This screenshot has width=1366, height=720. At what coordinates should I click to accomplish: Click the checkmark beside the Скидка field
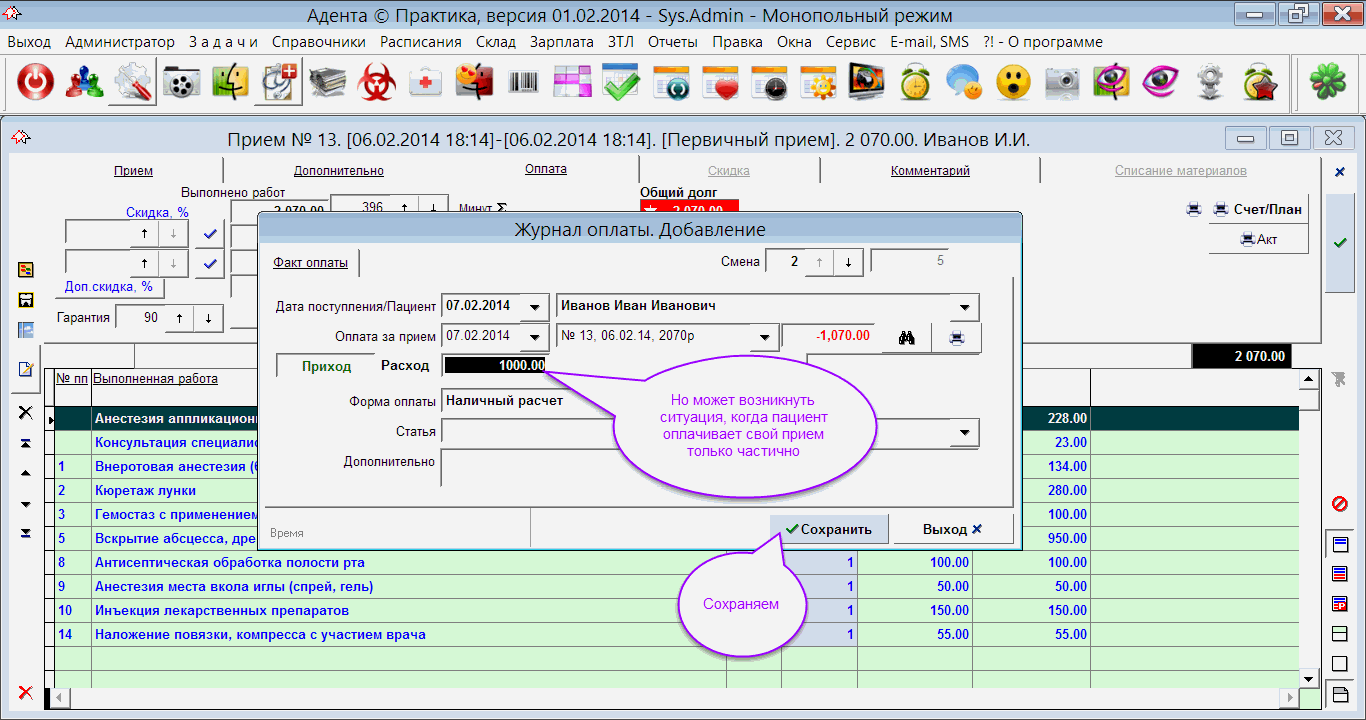[209, 233]
